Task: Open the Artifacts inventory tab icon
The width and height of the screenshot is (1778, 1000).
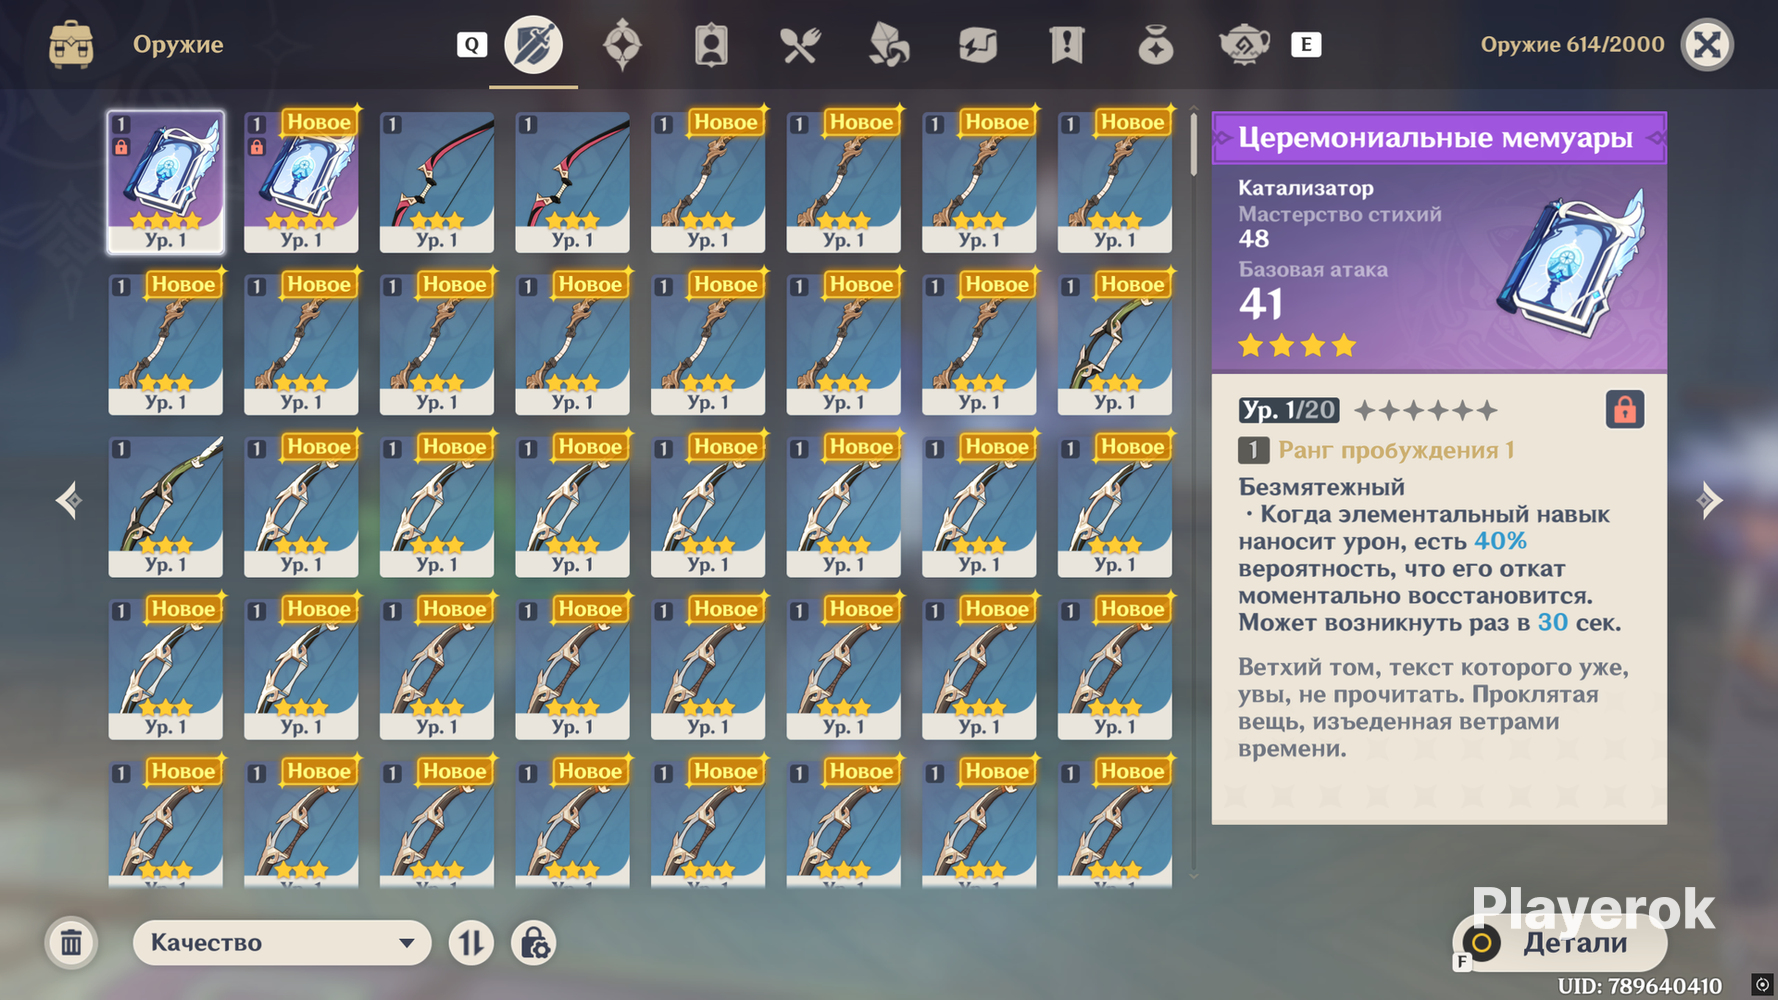Action: [622, 46]
